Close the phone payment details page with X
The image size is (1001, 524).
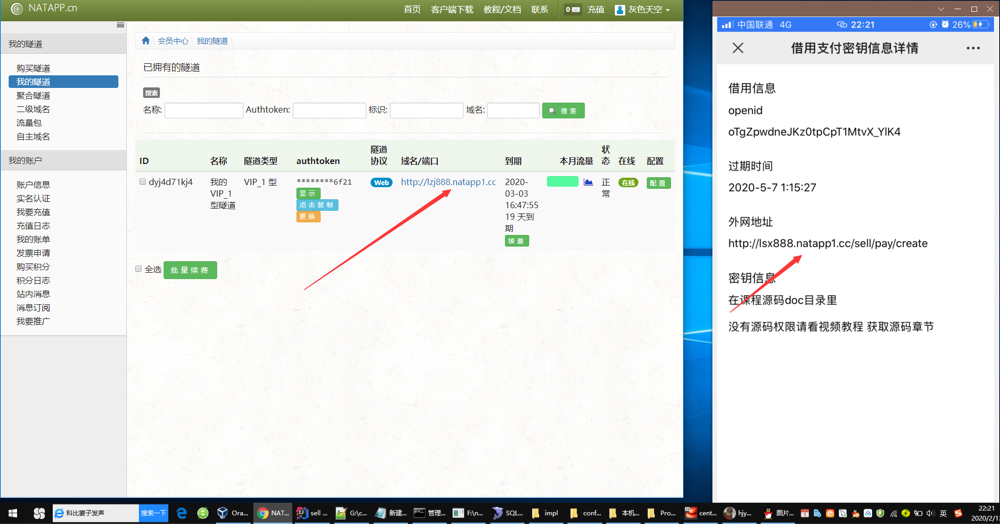(738, 48)
